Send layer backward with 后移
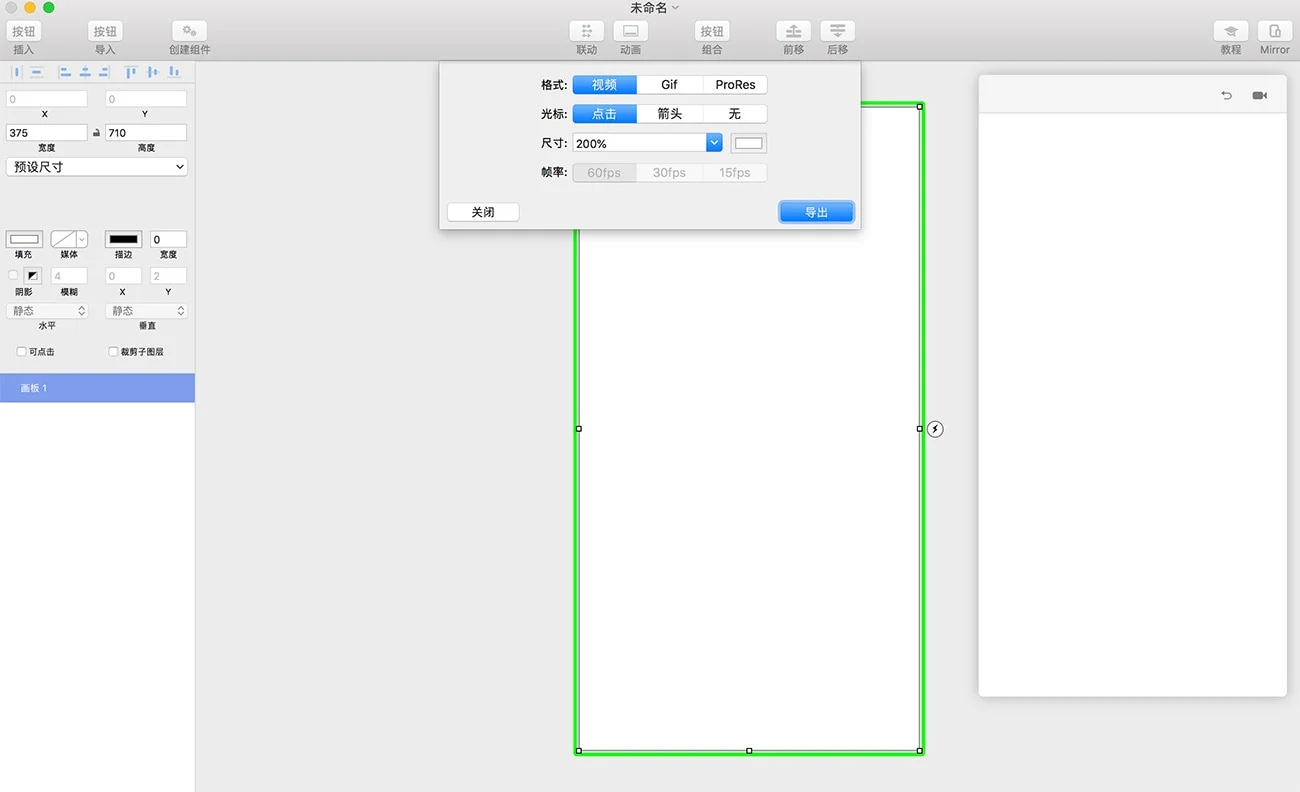The height and width of the screenshot is (792, 1300). pyautogui.click(x=837, y=32)
